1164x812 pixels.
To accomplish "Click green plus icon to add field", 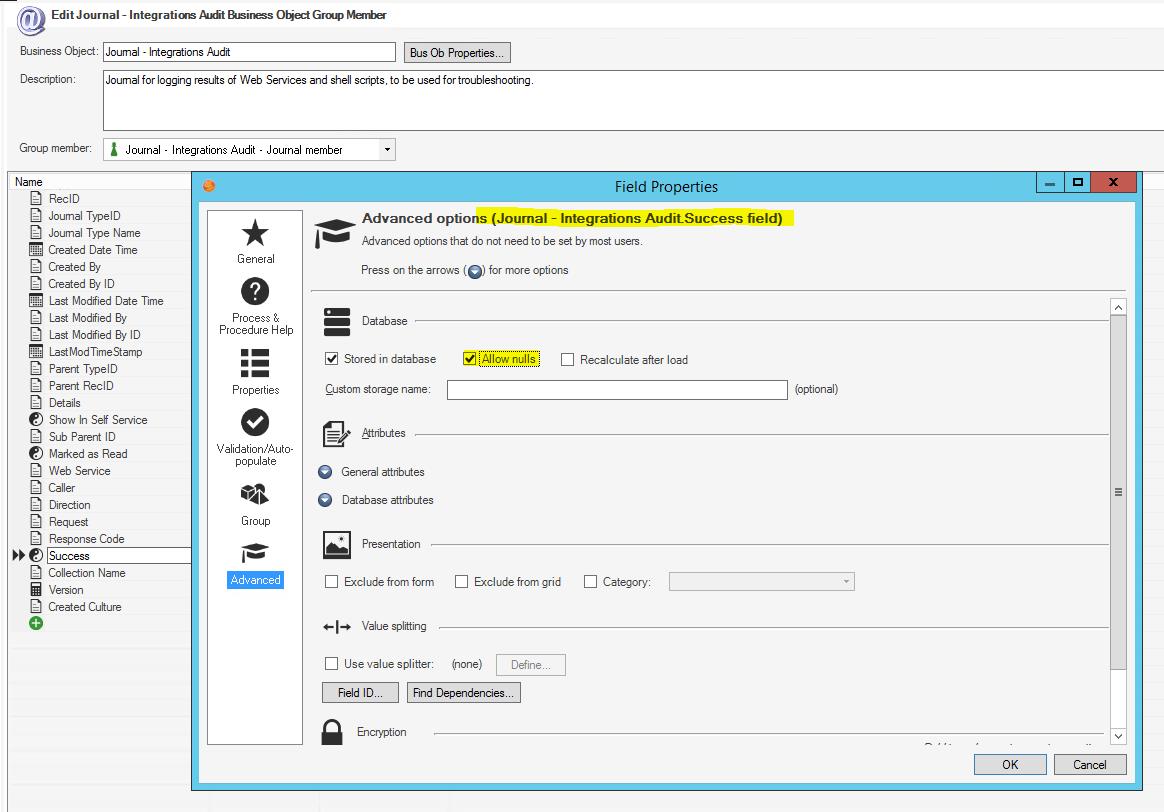I will [36, 623].
